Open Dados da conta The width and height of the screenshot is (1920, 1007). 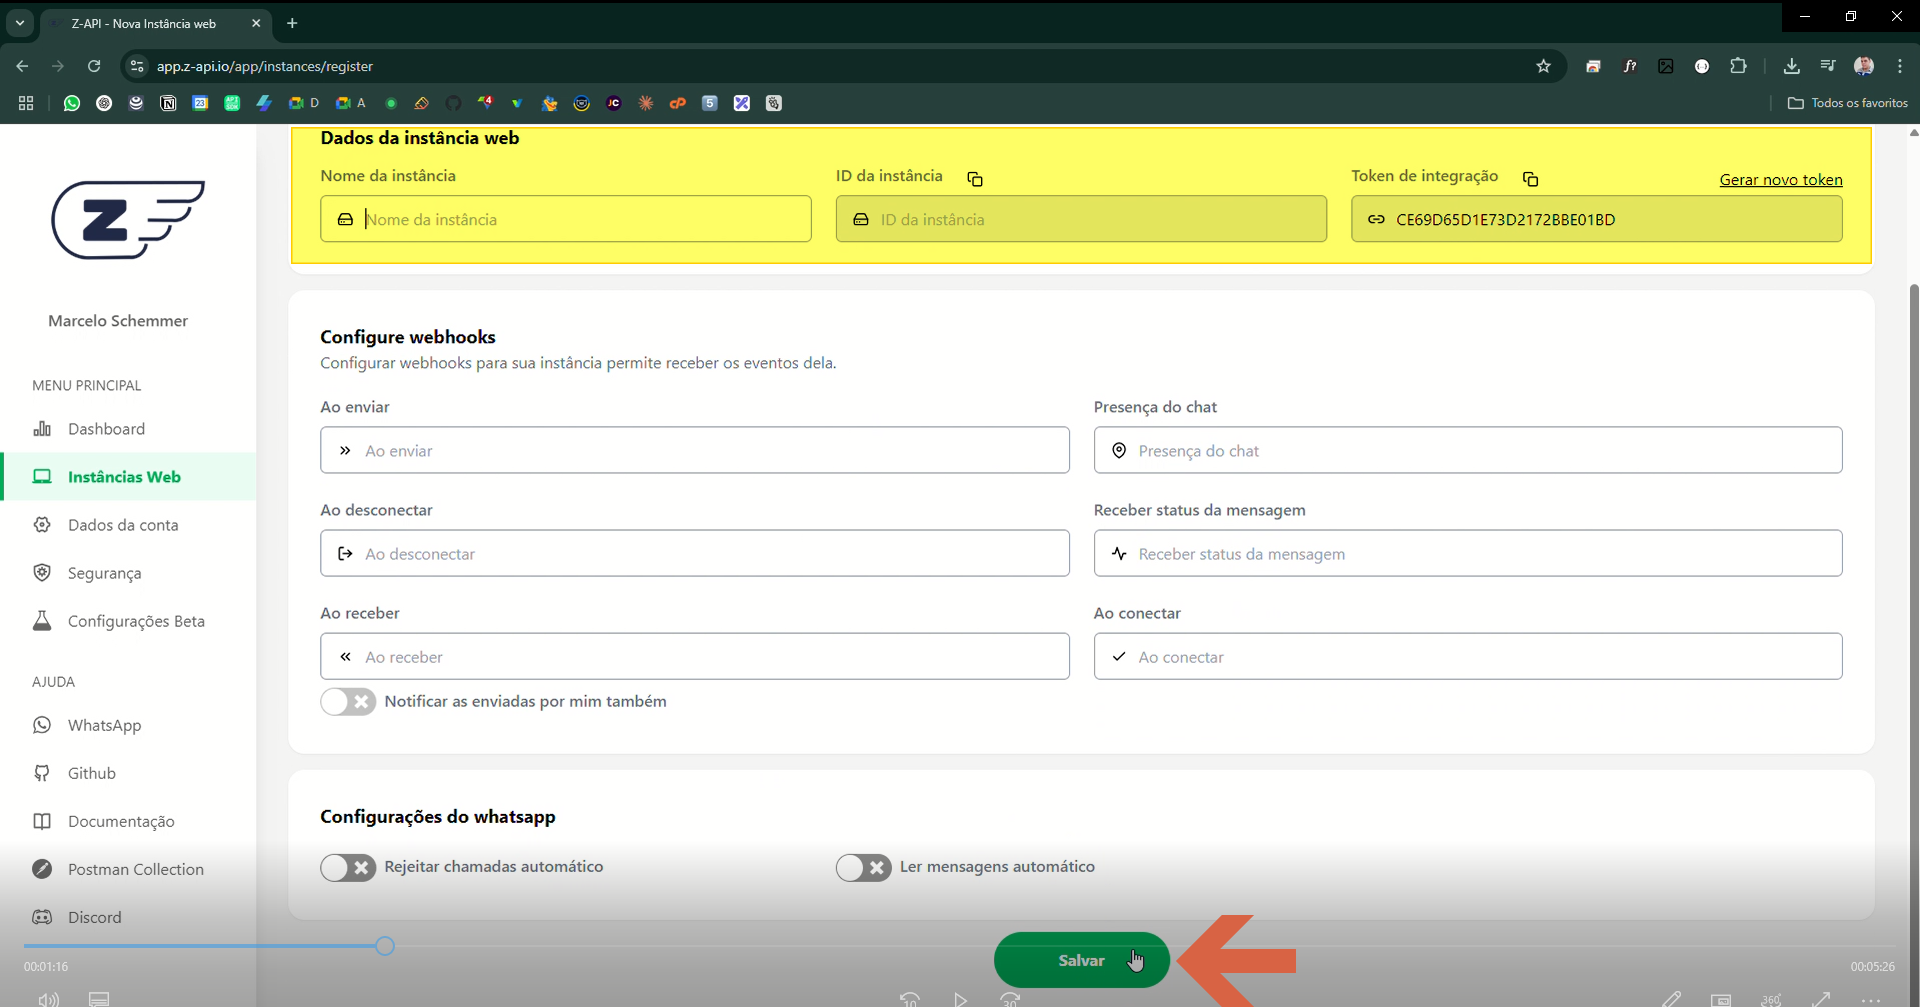(x=128, y=525)
